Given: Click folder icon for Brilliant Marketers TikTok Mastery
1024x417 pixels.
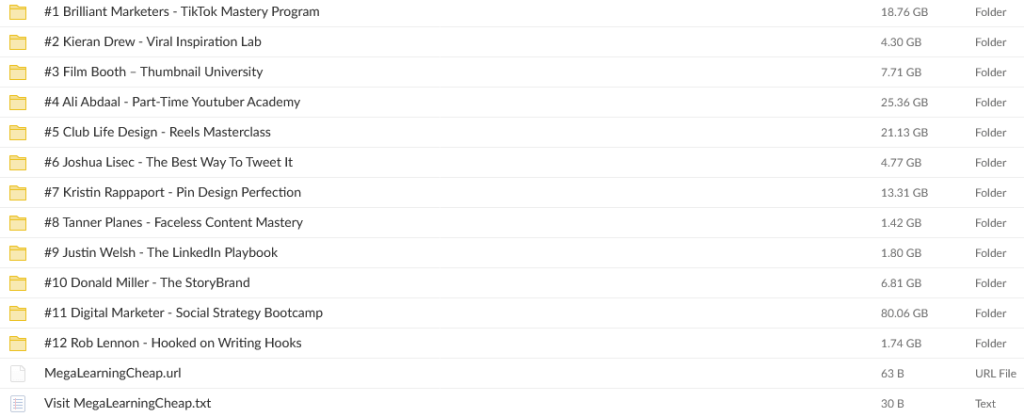Looking at the screenshot, I should pyautogui.click(x=18, y=12).
